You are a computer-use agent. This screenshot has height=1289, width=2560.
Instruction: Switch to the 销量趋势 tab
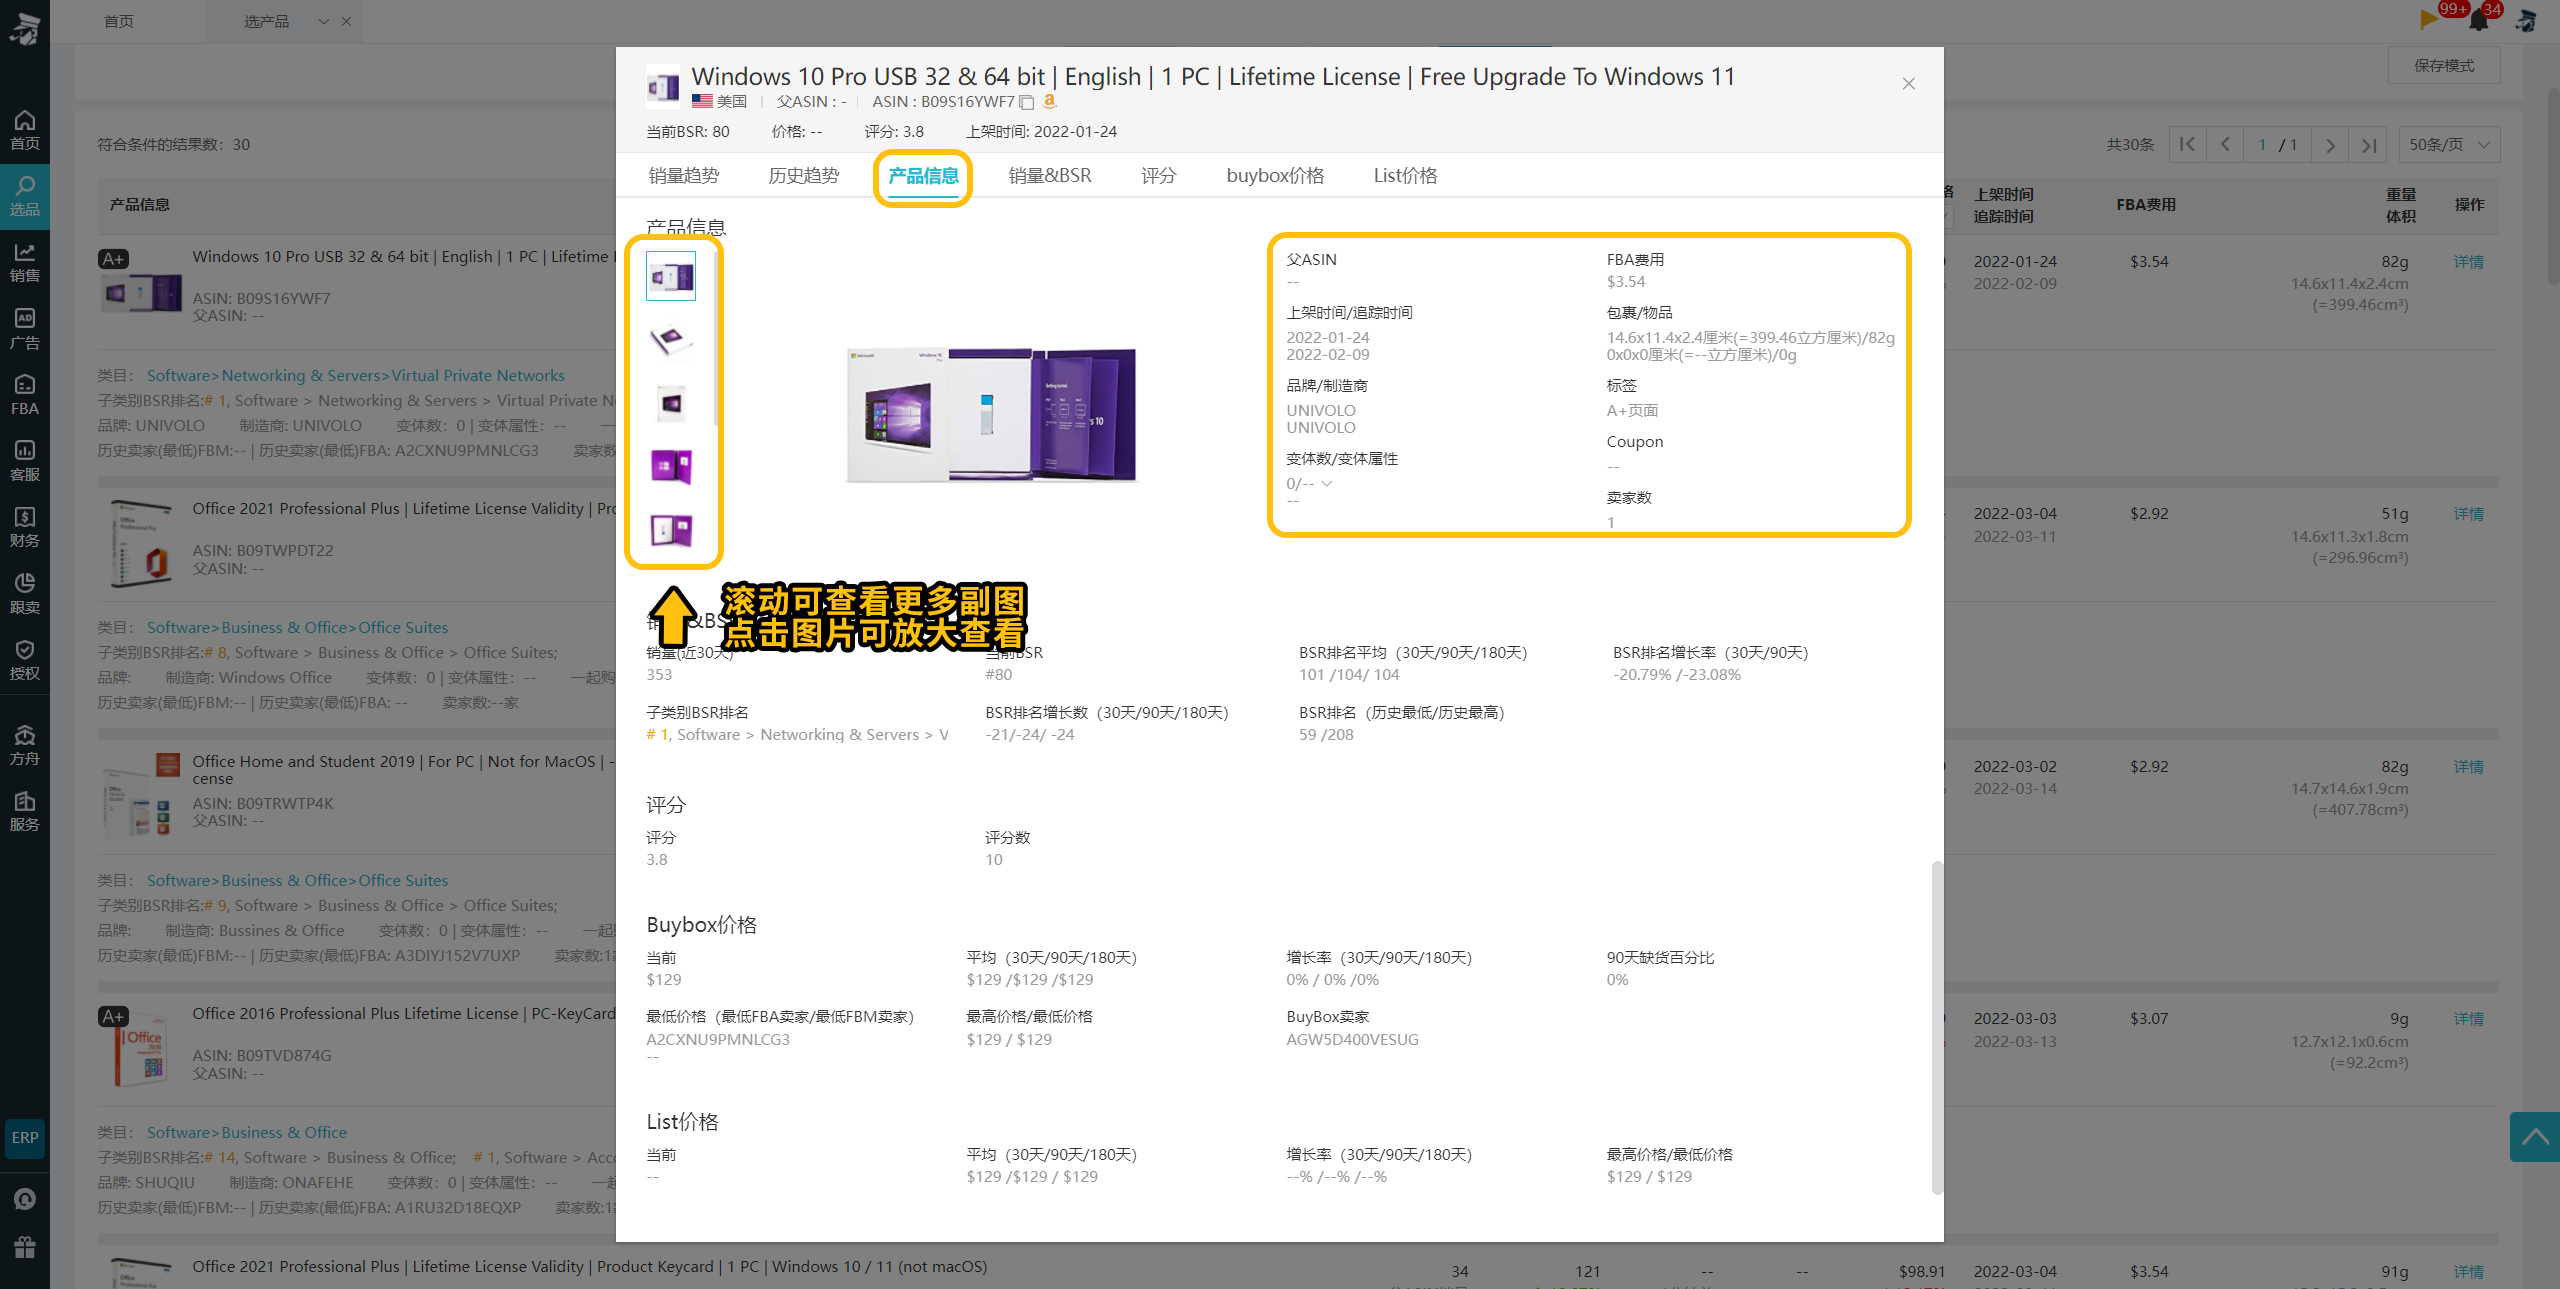(x=683, y=176)
